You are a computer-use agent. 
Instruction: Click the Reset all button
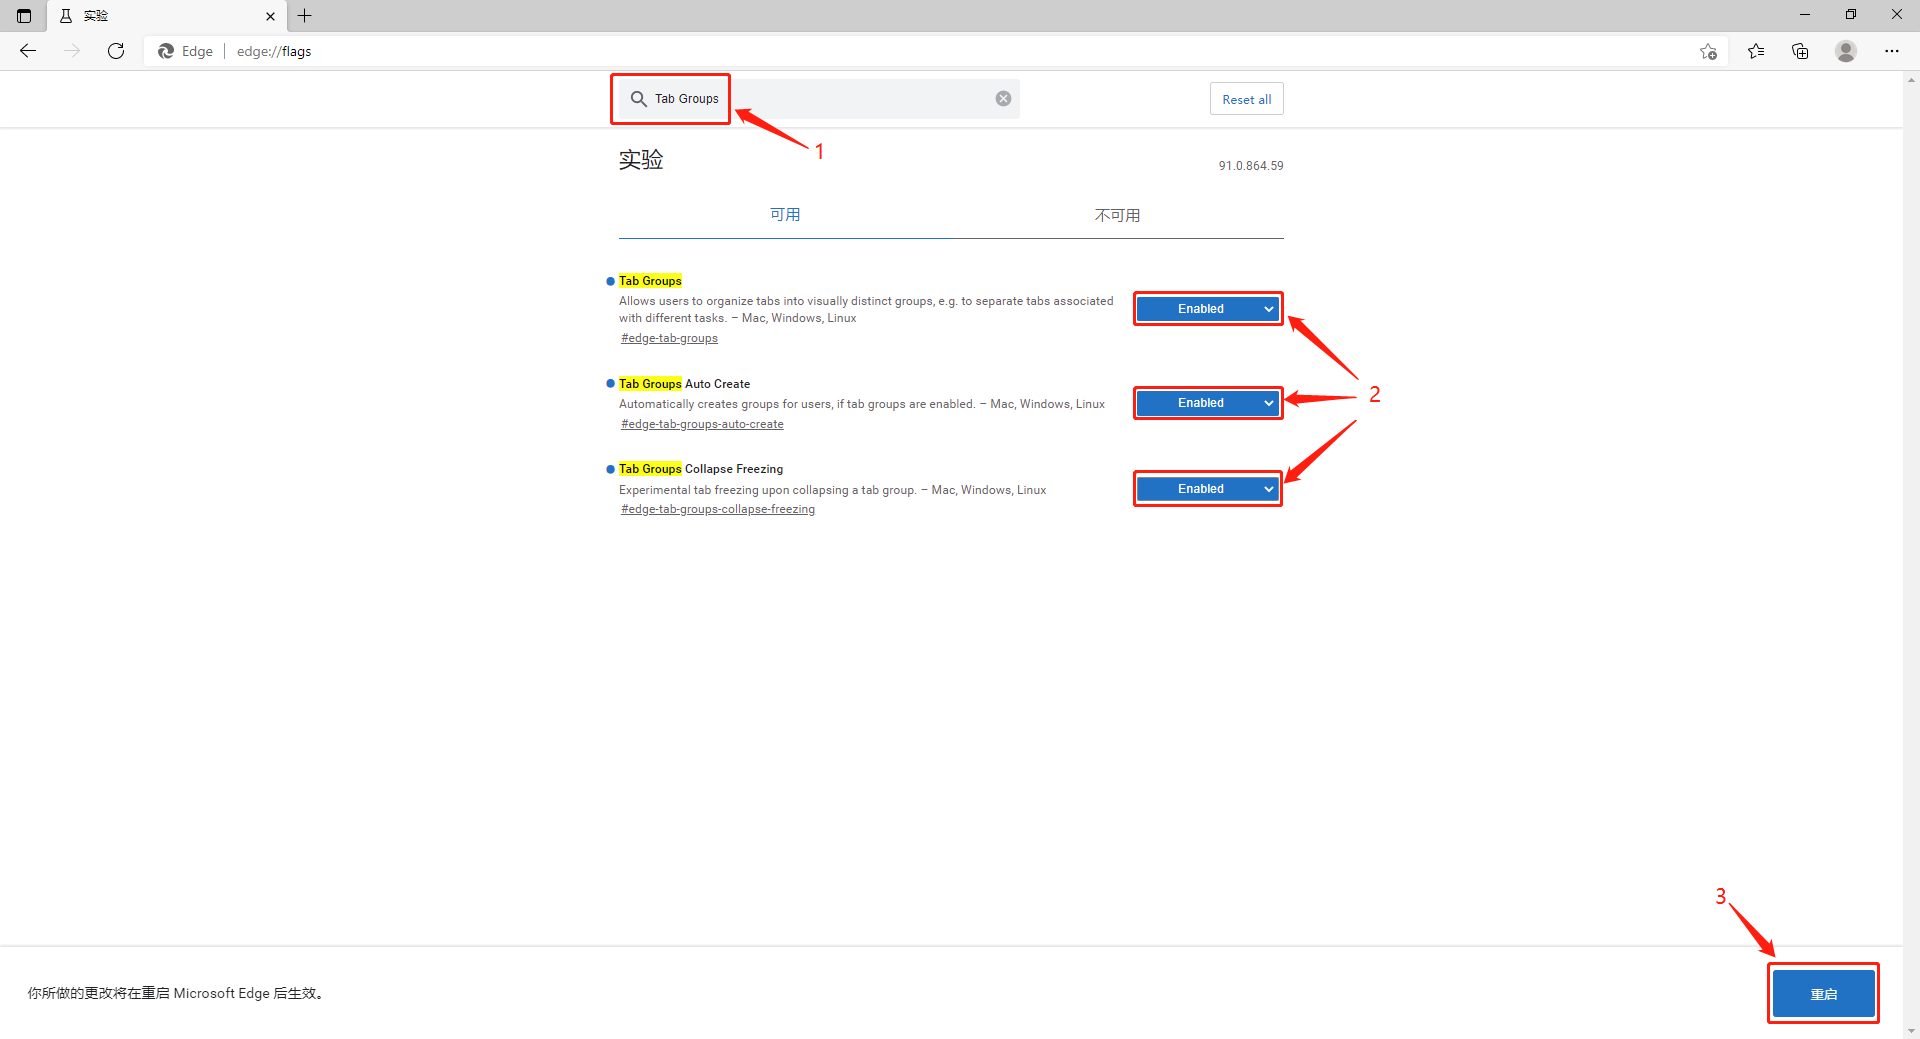click(x=1246, y=99)
